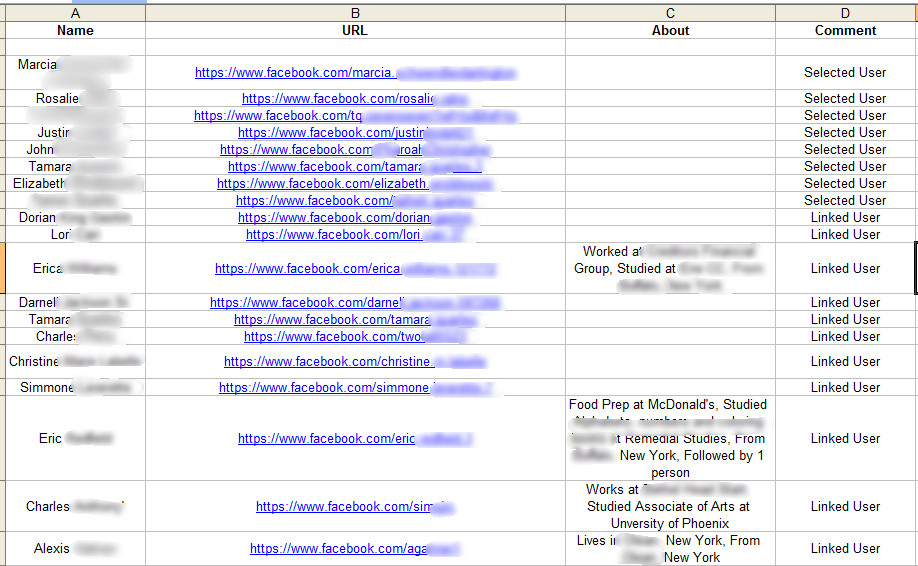
Task: Select the Simmone name cell
Action: [x=76, y=387]
